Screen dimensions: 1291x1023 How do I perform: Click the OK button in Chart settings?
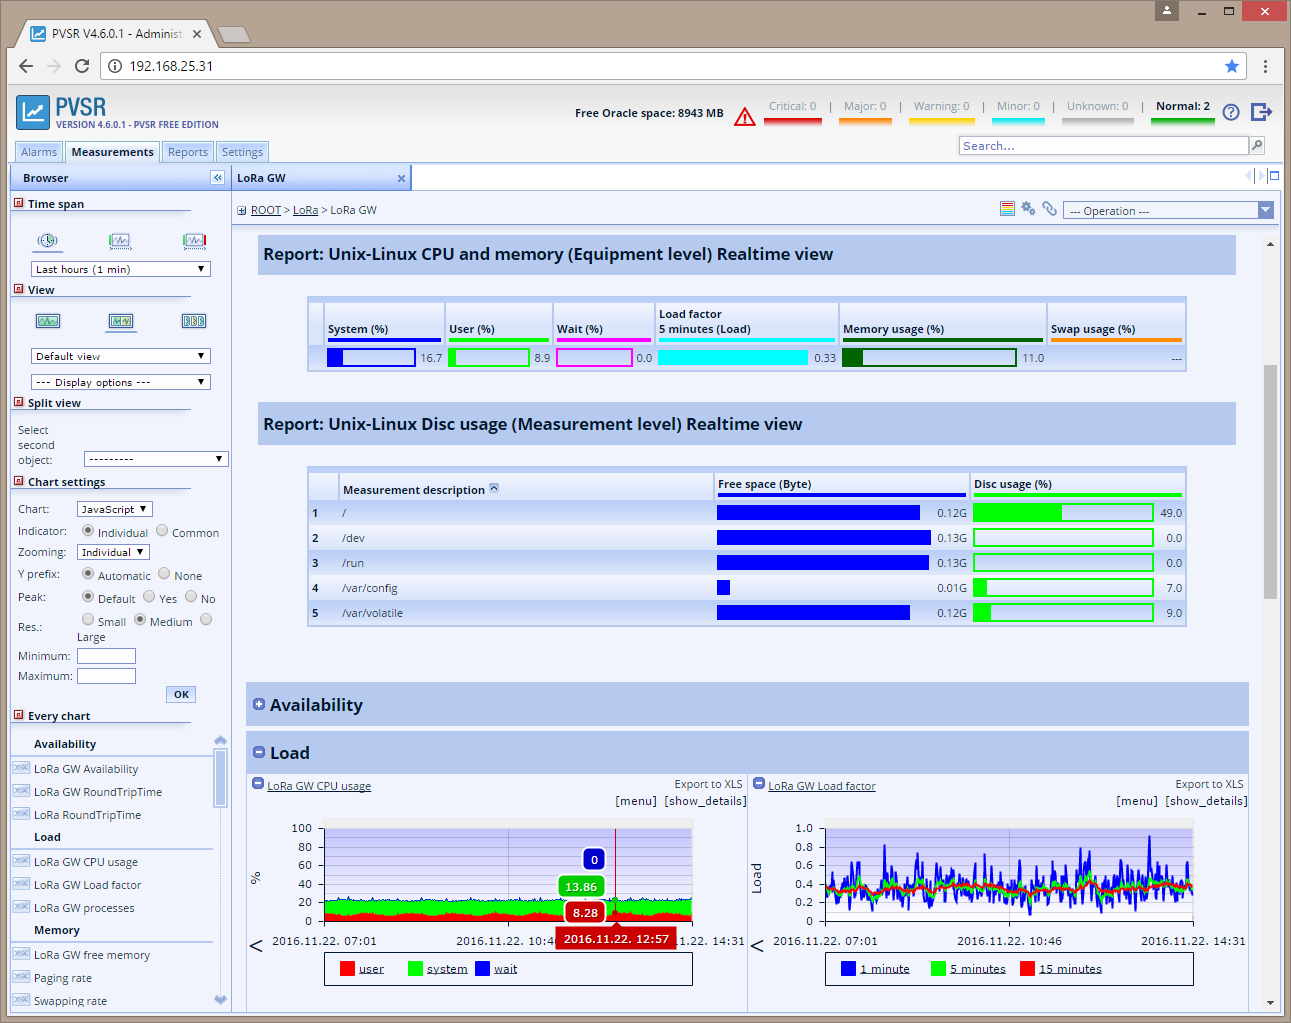point(181,694)
